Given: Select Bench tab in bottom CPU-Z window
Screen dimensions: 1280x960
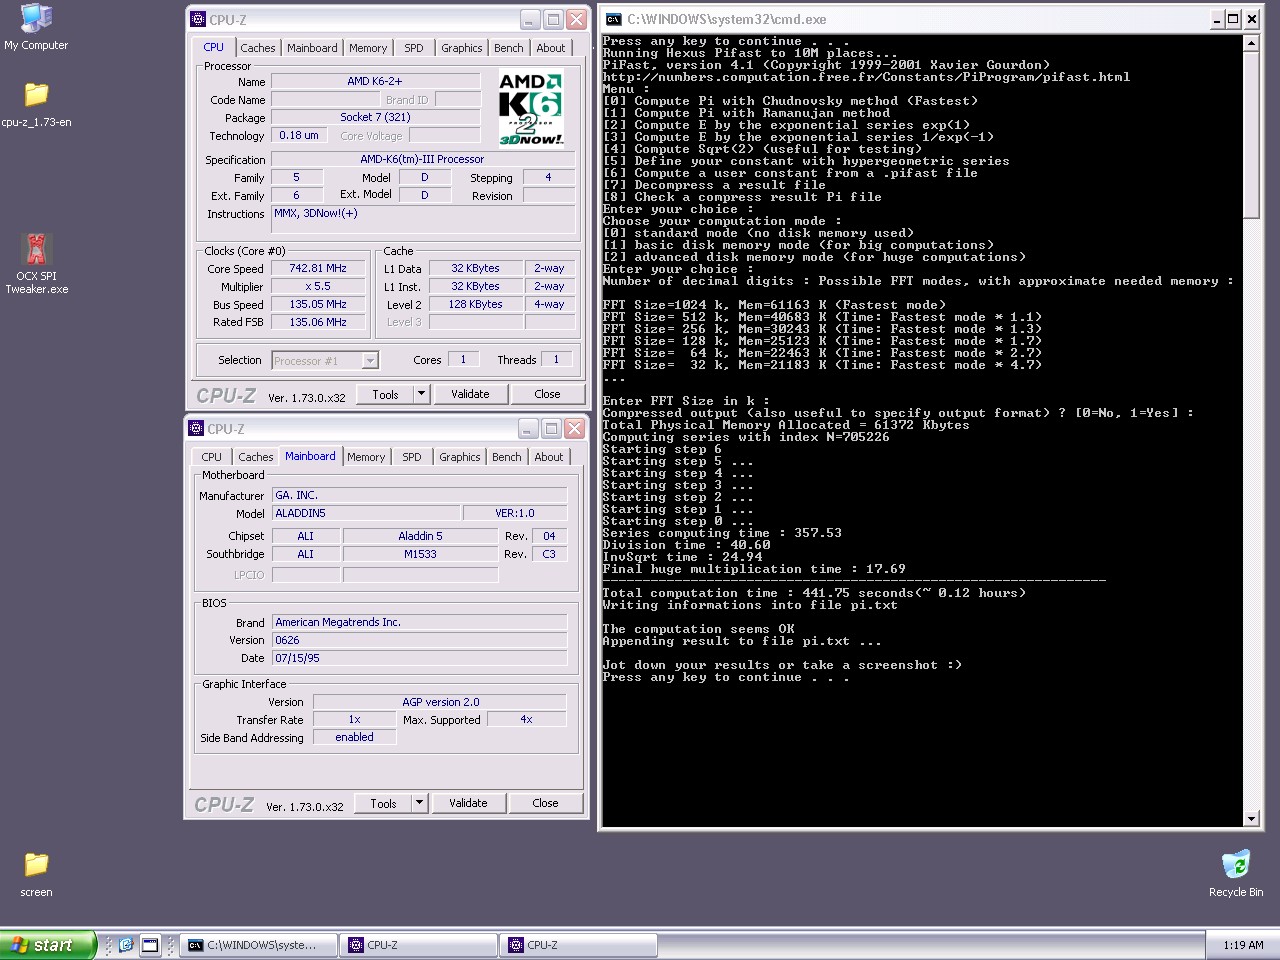Looking at the screenshot, I should [507, 457].
